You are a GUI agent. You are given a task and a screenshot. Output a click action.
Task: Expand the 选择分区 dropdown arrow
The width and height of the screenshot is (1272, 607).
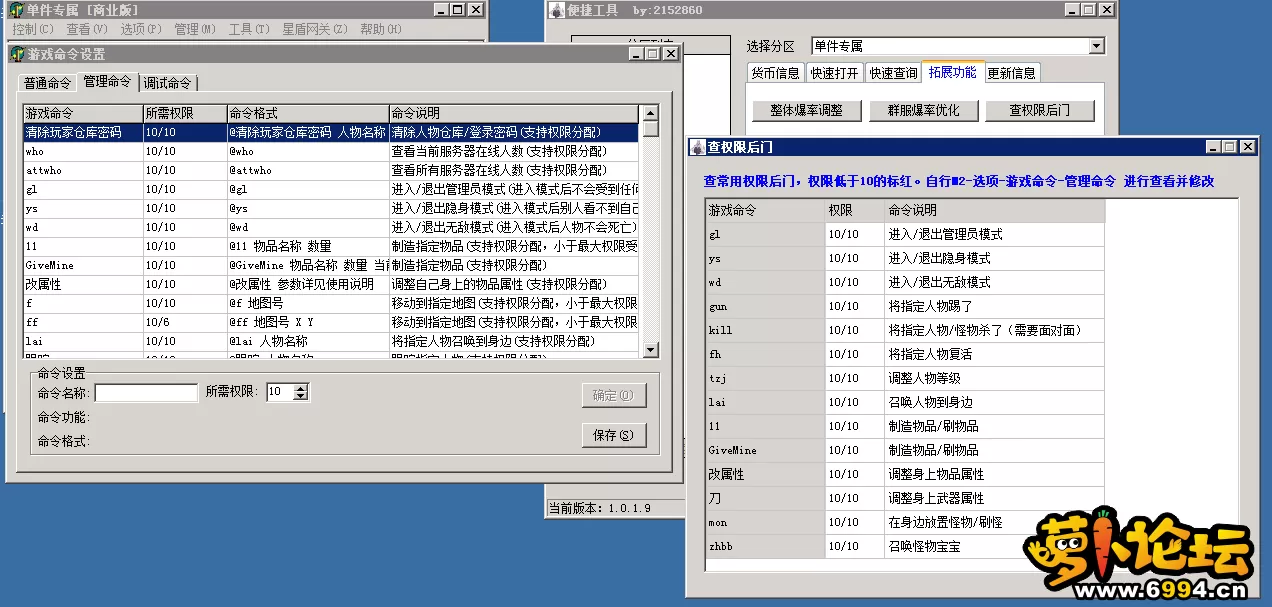[1096, 46]
